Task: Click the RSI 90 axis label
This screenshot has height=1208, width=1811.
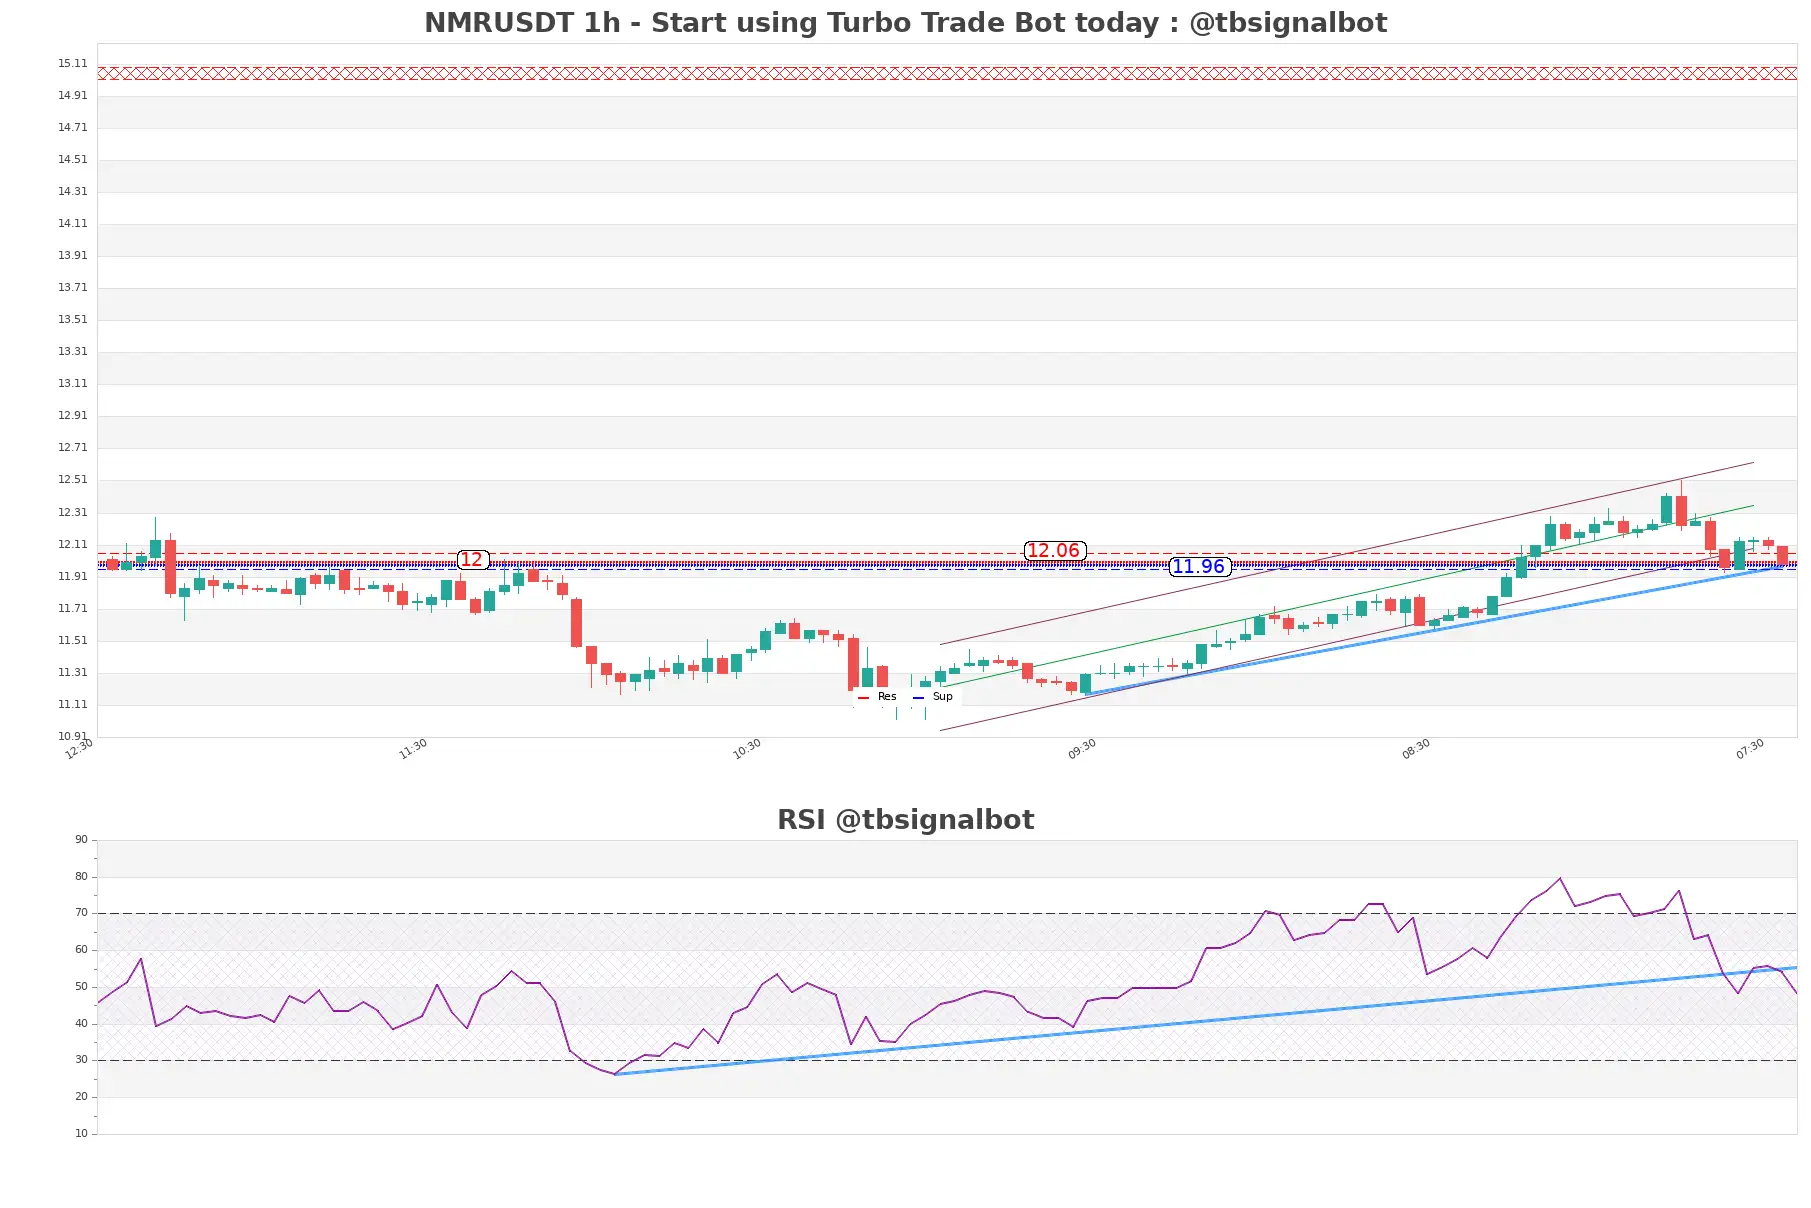Action: 81,840
